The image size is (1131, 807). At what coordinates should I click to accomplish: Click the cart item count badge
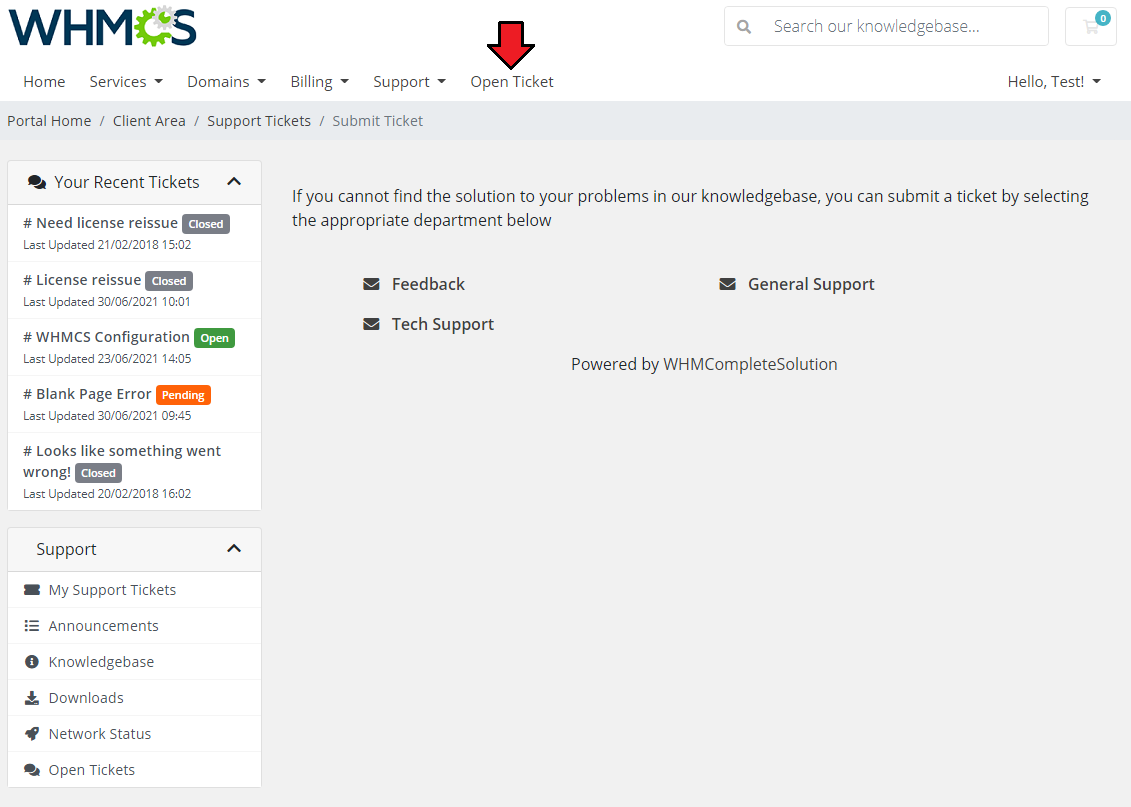coord(1102,18)
